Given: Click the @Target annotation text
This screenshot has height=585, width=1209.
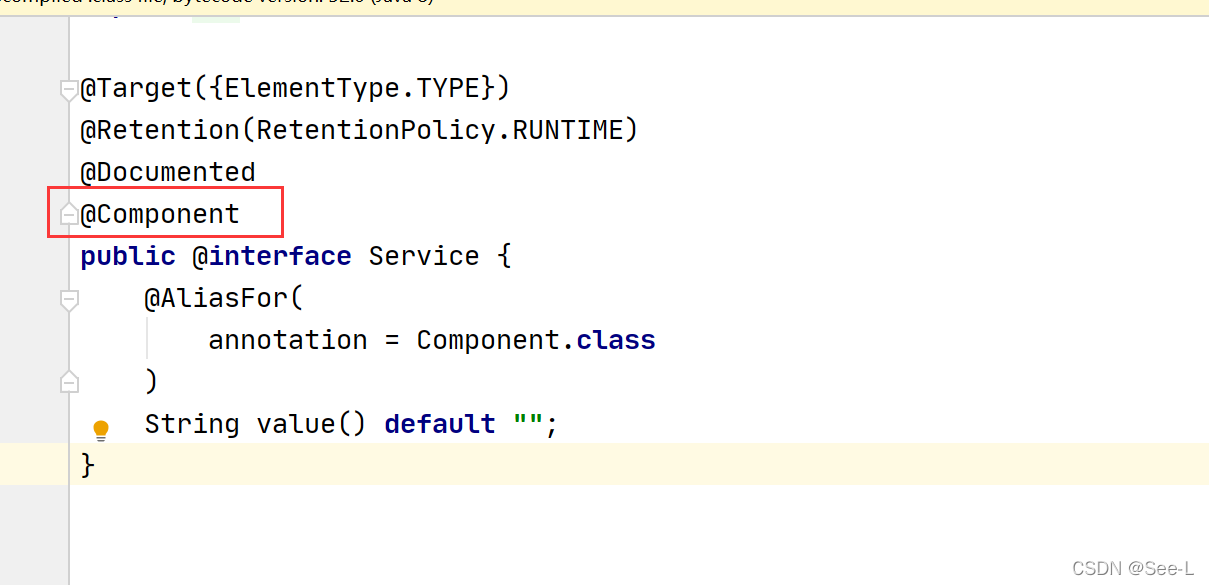Looking at the screenshot, I should (x=136, y=89).
